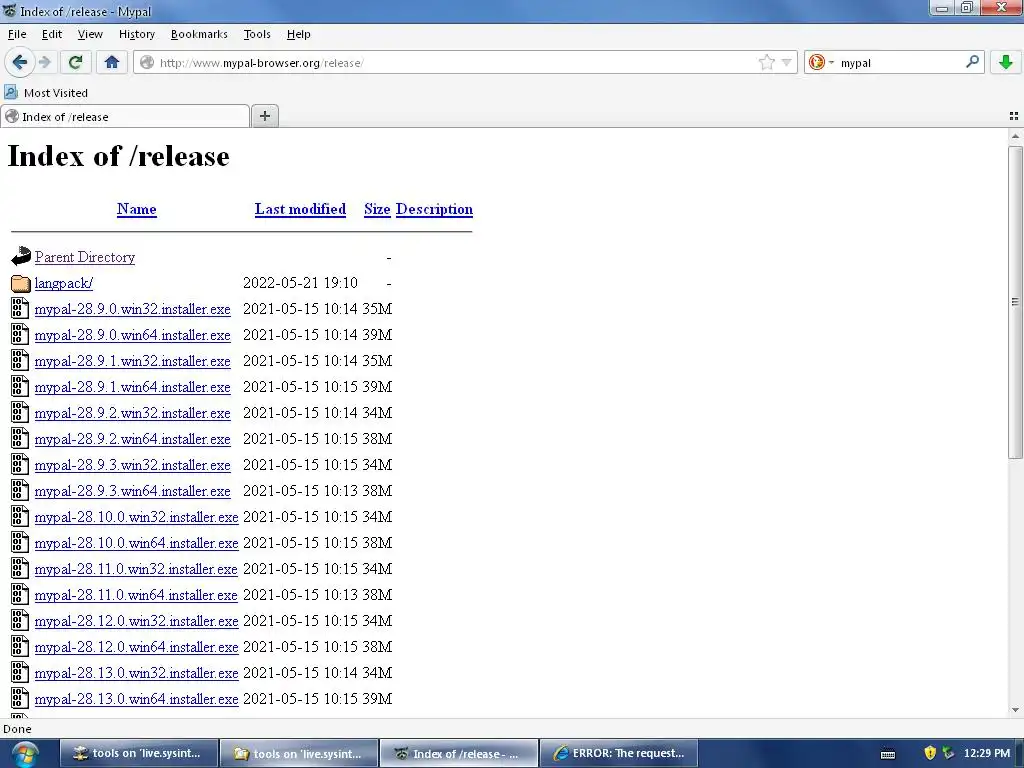This screenshot has height=768, width=1024.
Task: Click the scrollbar down arrow
Action: click(x=1015, y=710)
